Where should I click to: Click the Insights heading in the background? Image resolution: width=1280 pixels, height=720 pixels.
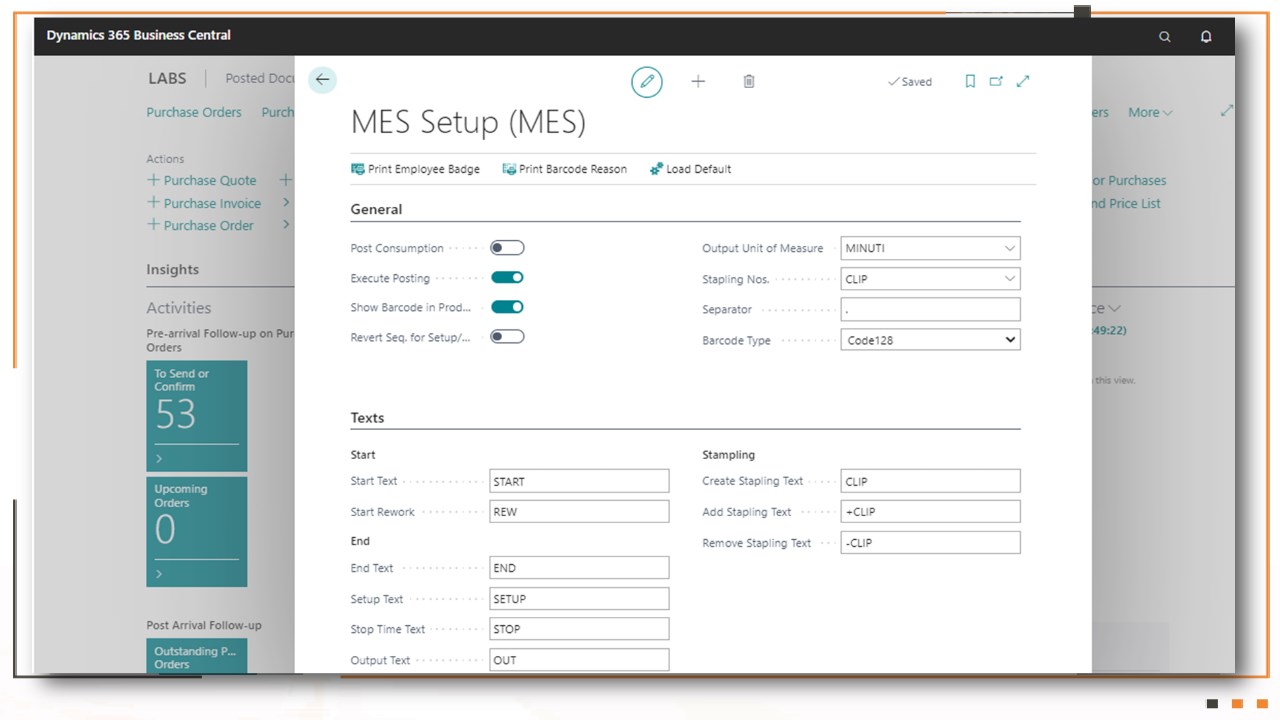[173, 269]
